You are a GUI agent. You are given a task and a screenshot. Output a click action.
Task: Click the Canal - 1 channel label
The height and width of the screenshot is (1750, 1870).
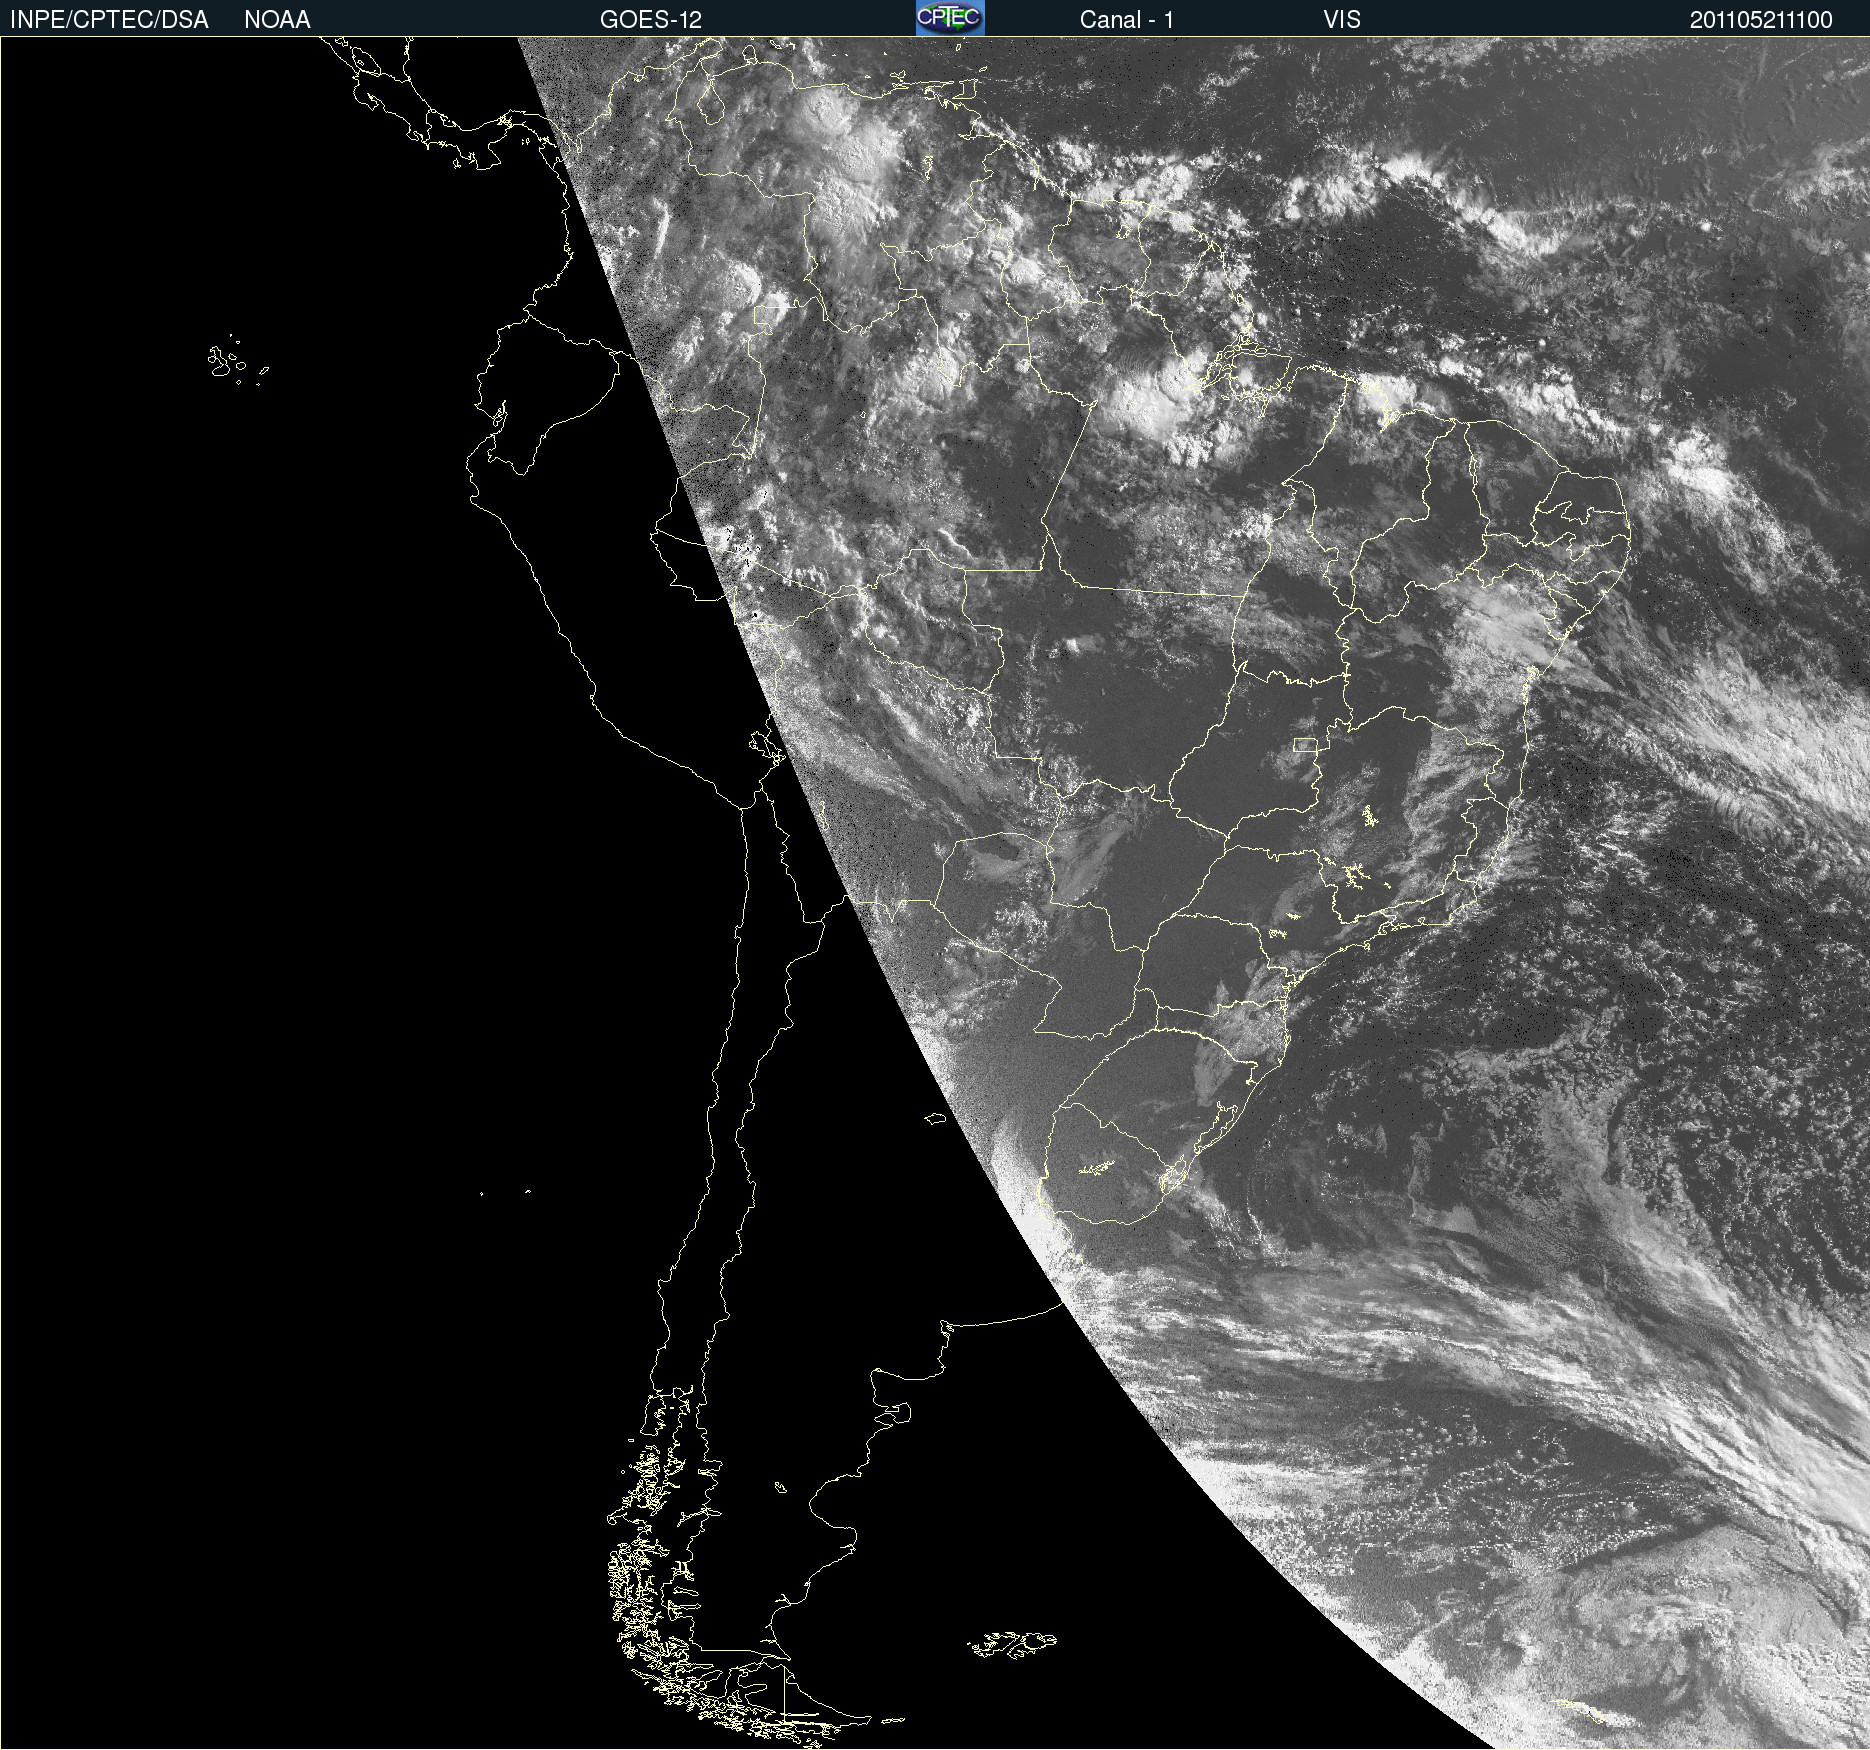[1127, 19]
